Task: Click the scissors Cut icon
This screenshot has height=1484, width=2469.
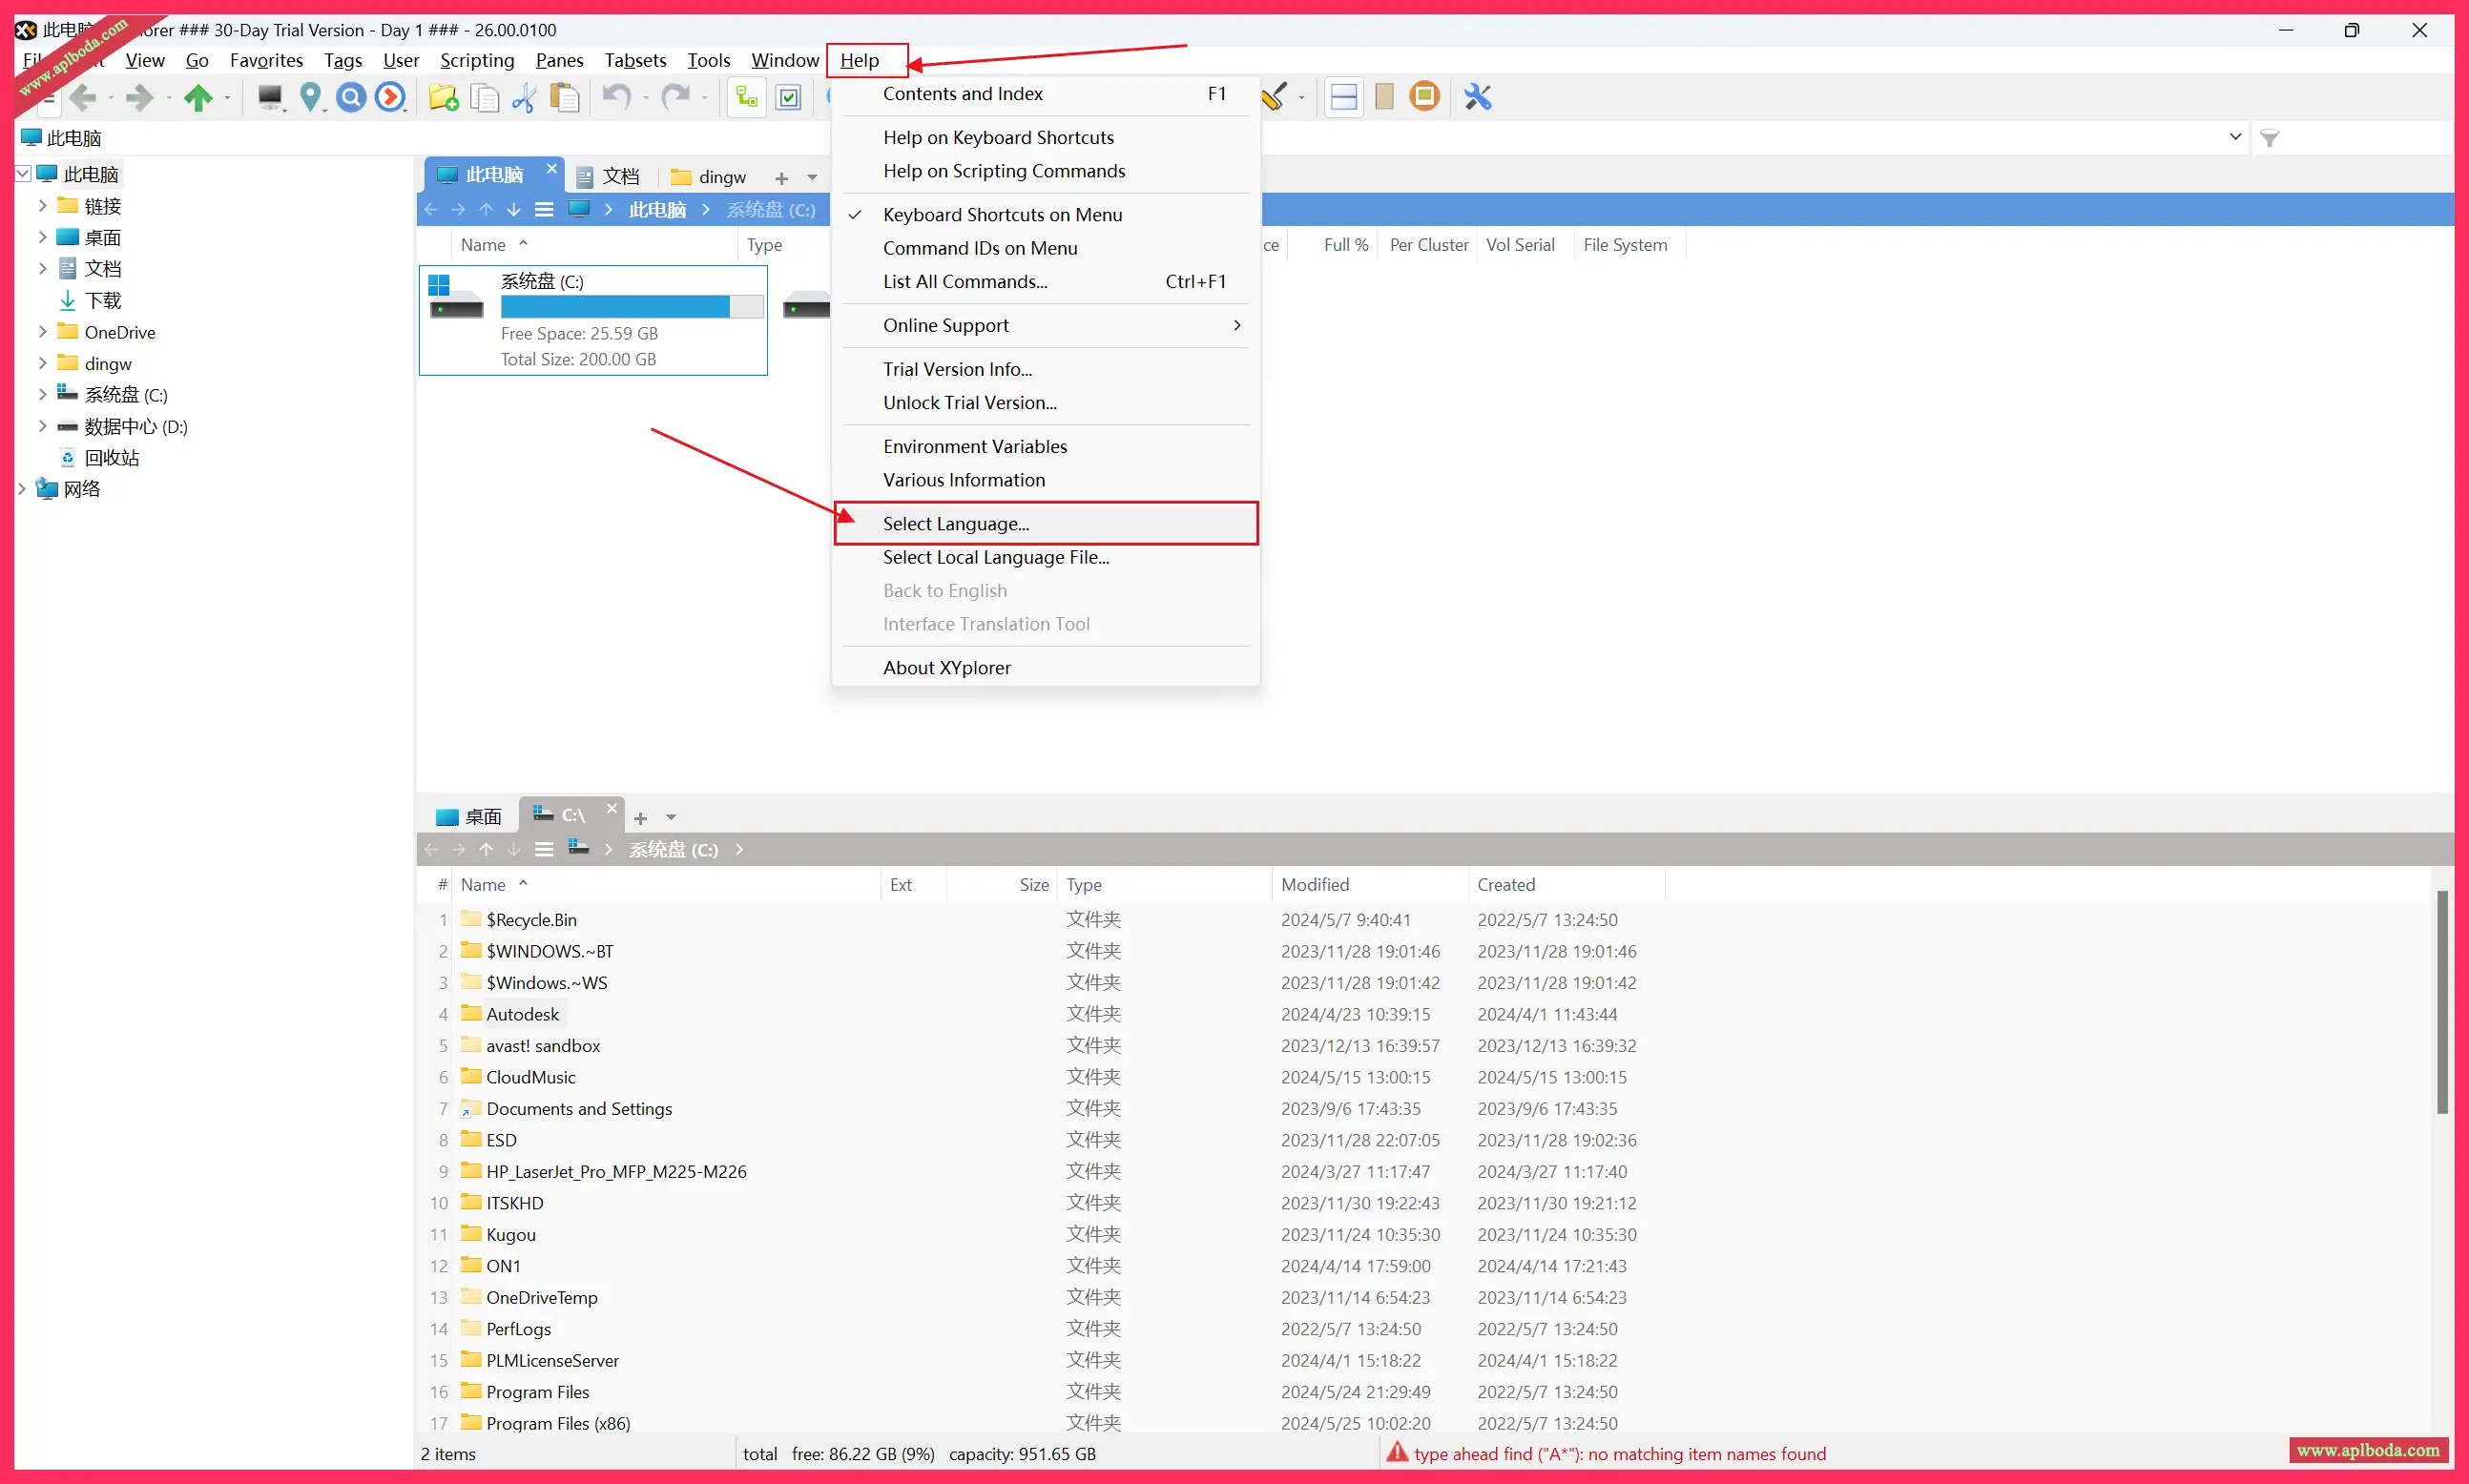Action: [524, 97]
